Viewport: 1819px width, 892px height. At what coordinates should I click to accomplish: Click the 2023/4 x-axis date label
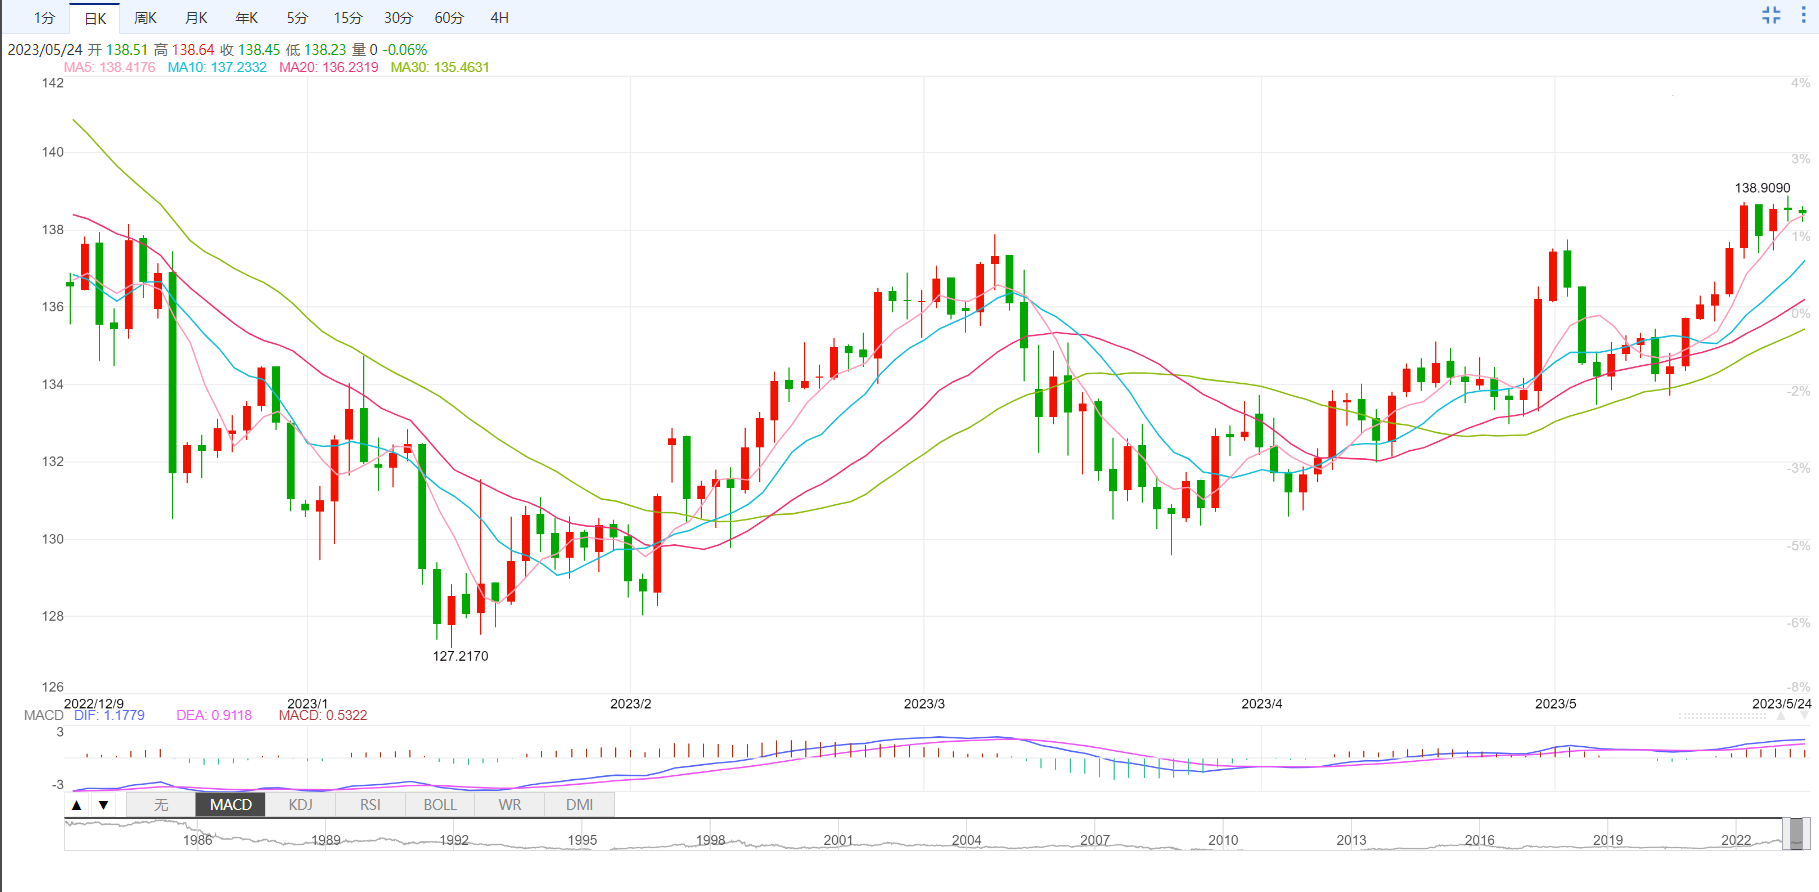1262,704
